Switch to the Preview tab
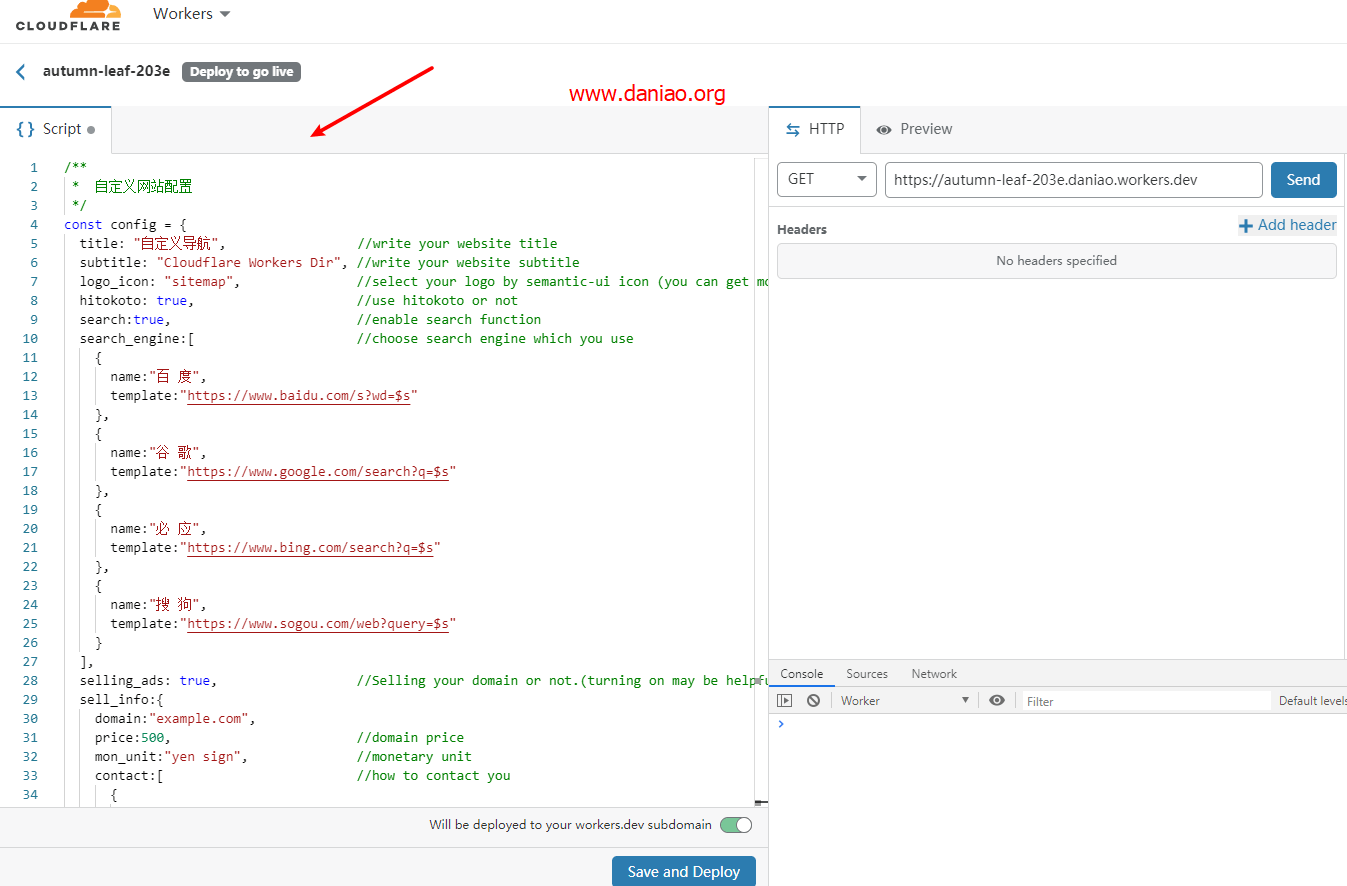Image resolution: width=1347 pixels, height=886 pixels. tap(914, 129)
